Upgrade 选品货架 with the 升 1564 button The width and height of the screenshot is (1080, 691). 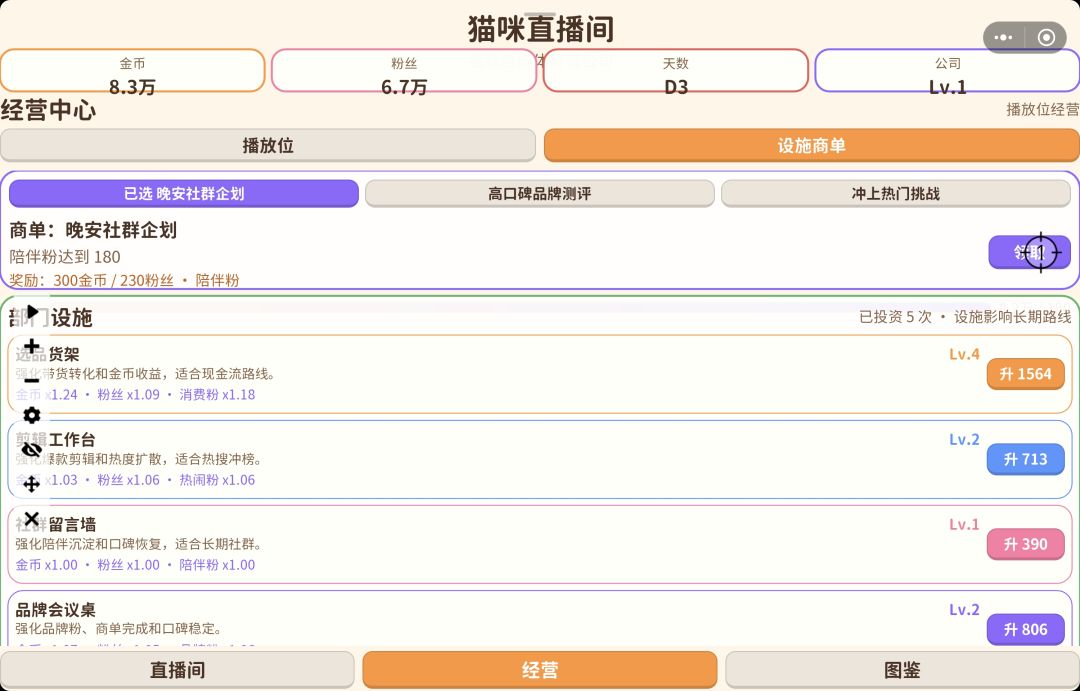1026,374
